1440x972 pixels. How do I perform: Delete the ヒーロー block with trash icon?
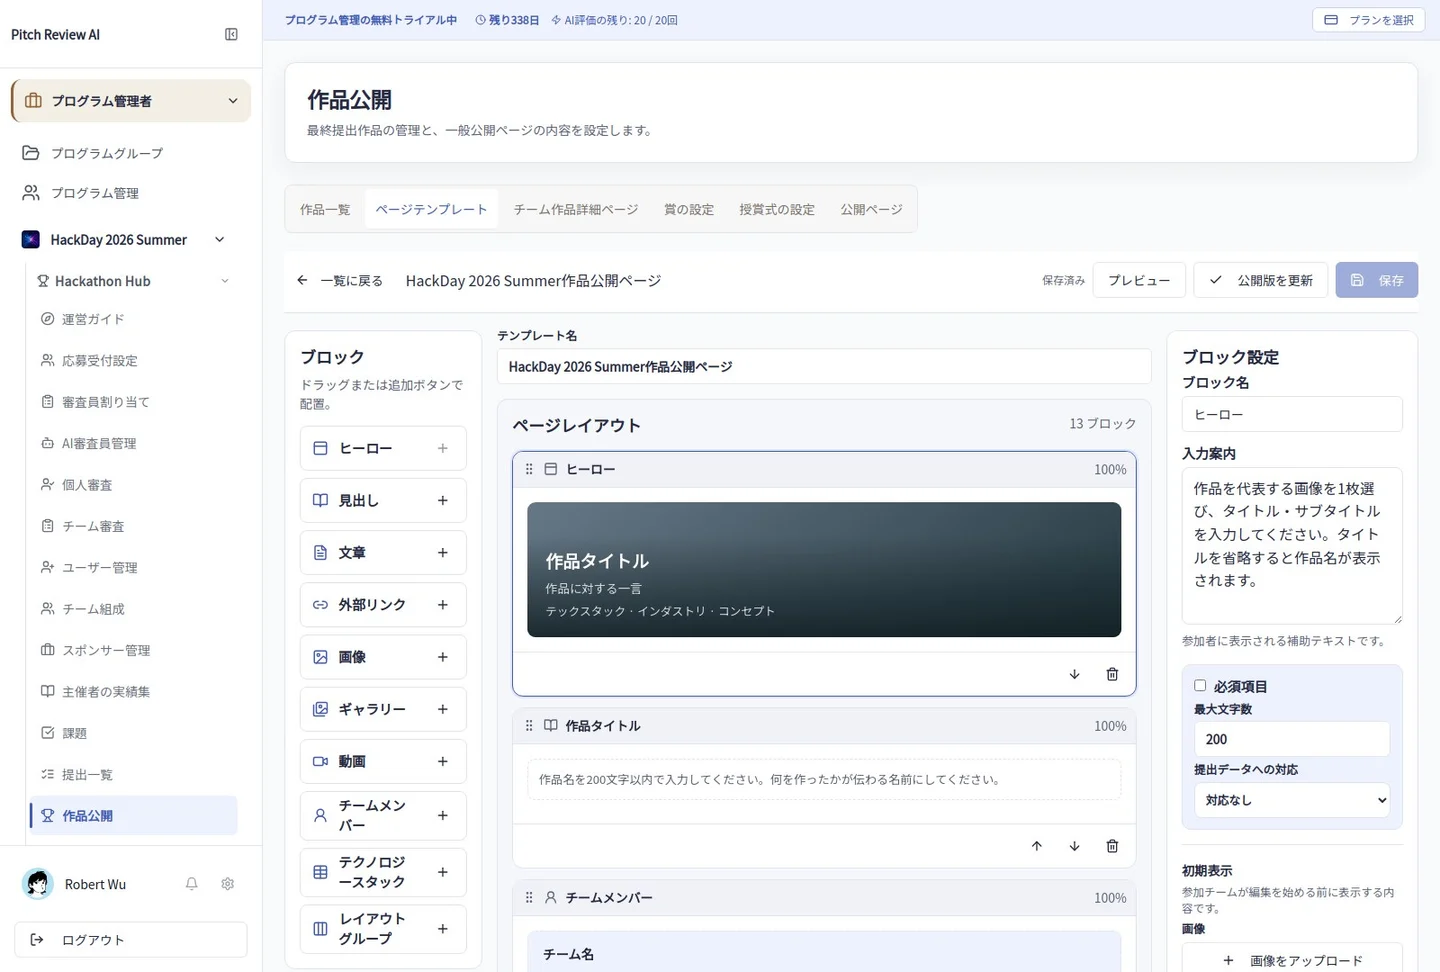pyautogui.click(x=1112, y=674)
